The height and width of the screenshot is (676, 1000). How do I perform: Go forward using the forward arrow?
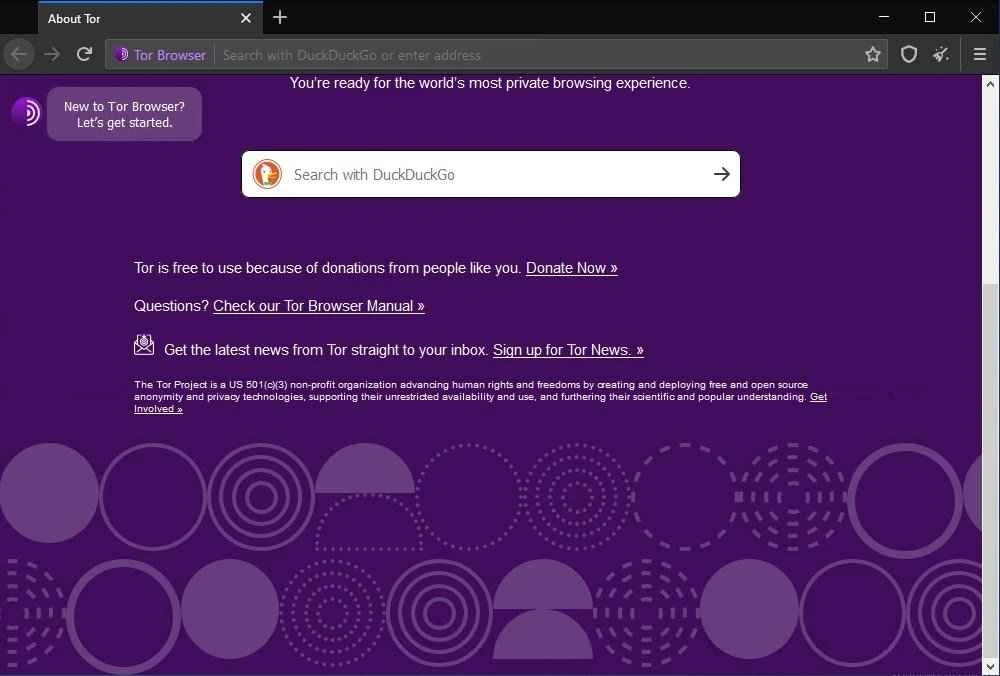tap(52, 54)
